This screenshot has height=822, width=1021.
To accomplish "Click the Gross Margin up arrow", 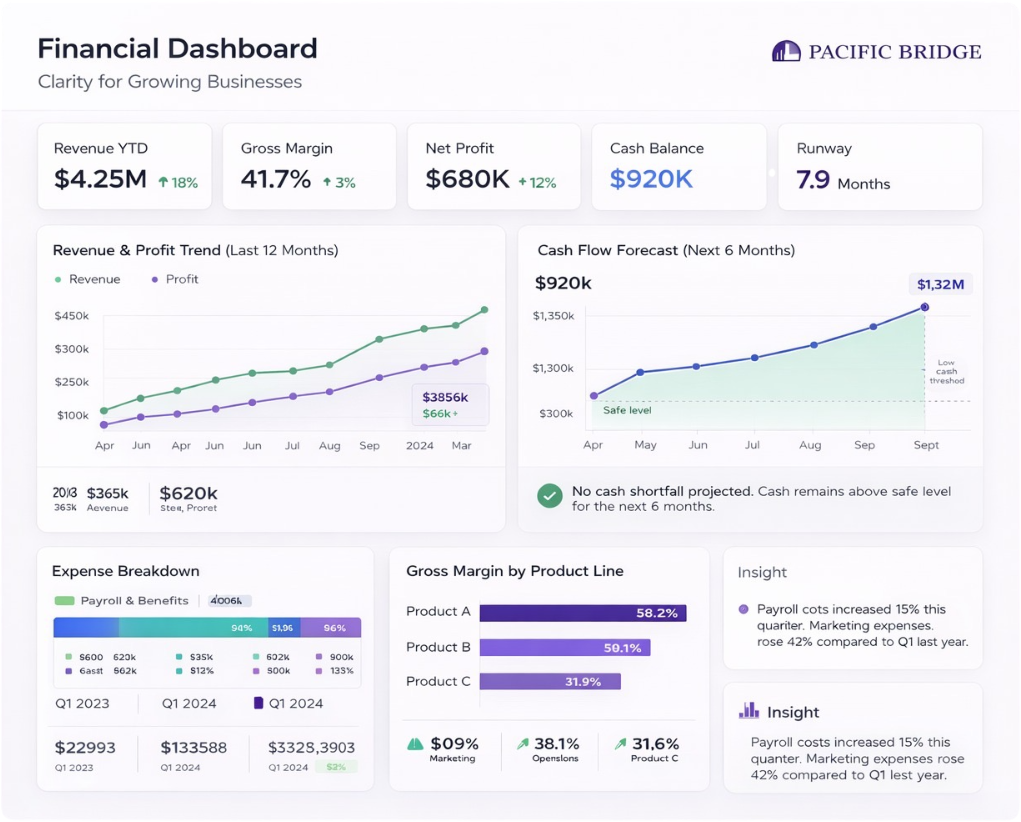I will (x=326, y=183).
